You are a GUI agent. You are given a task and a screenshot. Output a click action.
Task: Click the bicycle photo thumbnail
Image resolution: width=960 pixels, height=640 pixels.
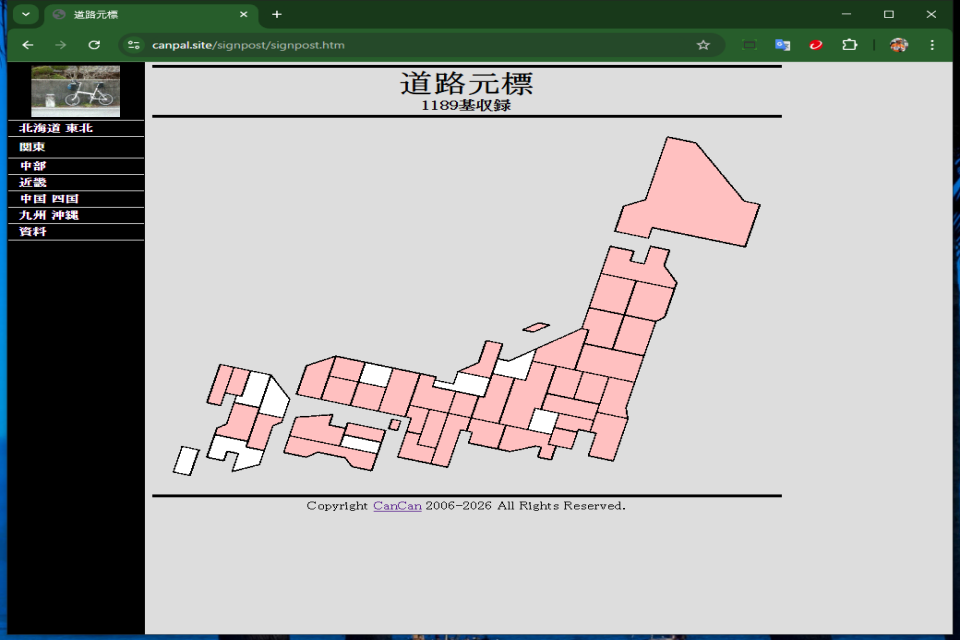pyautogui.click(x=76, y=91)
